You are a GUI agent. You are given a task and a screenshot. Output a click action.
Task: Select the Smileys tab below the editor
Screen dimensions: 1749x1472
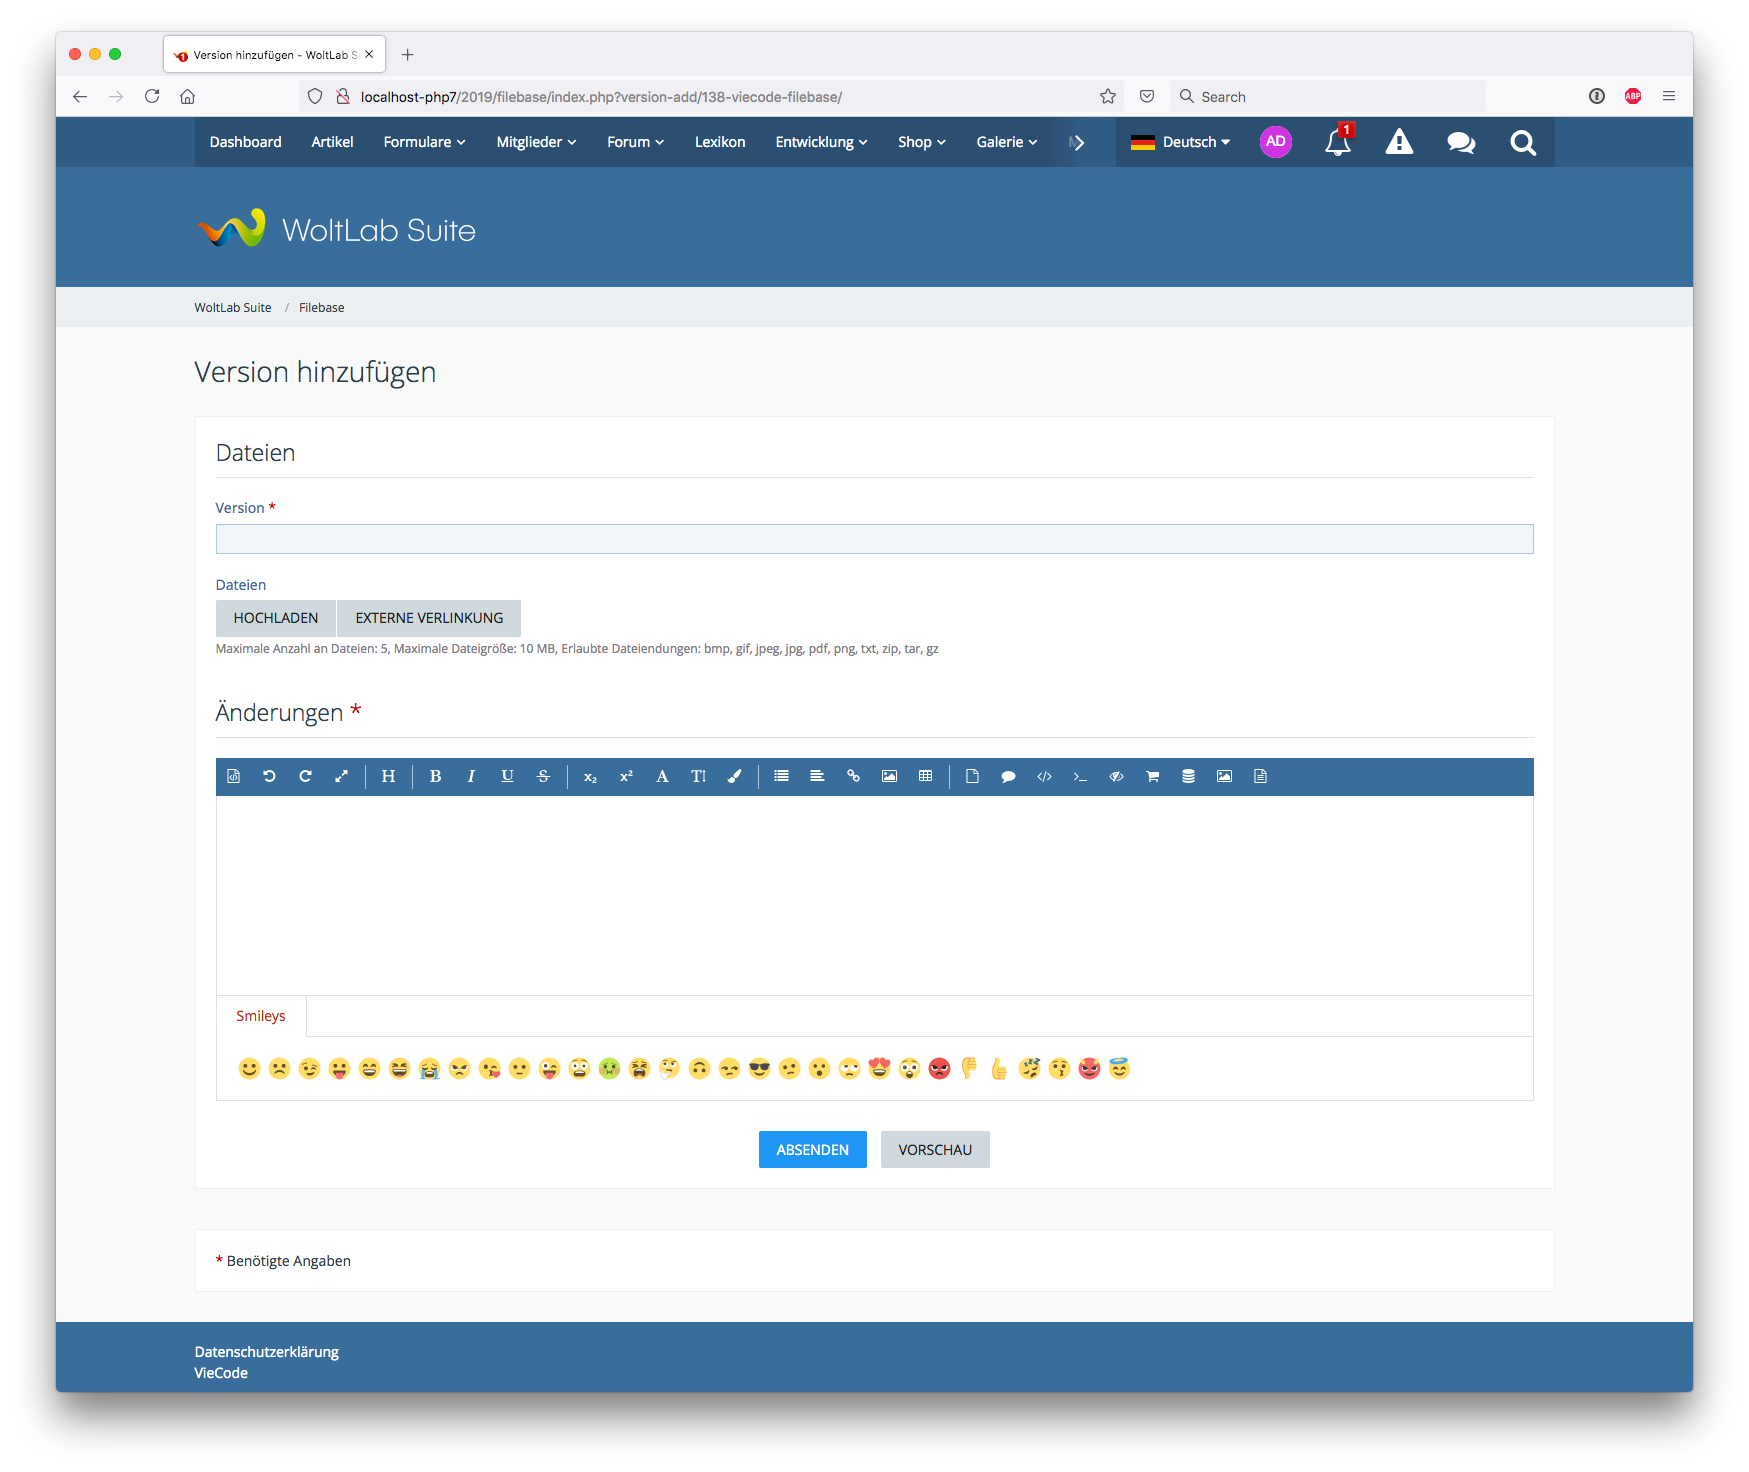tap(261, 1016)
